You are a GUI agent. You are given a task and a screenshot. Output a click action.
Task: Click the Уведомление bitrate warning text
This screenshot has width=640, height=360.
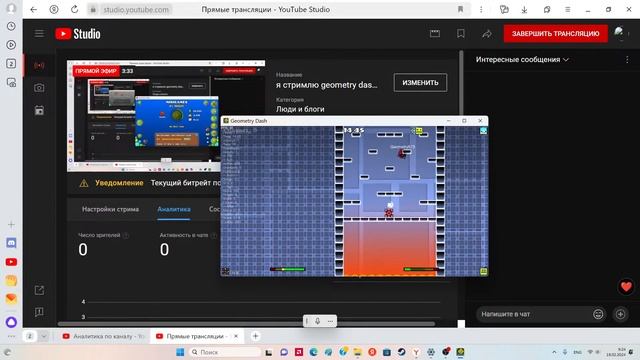coord(158,183)
